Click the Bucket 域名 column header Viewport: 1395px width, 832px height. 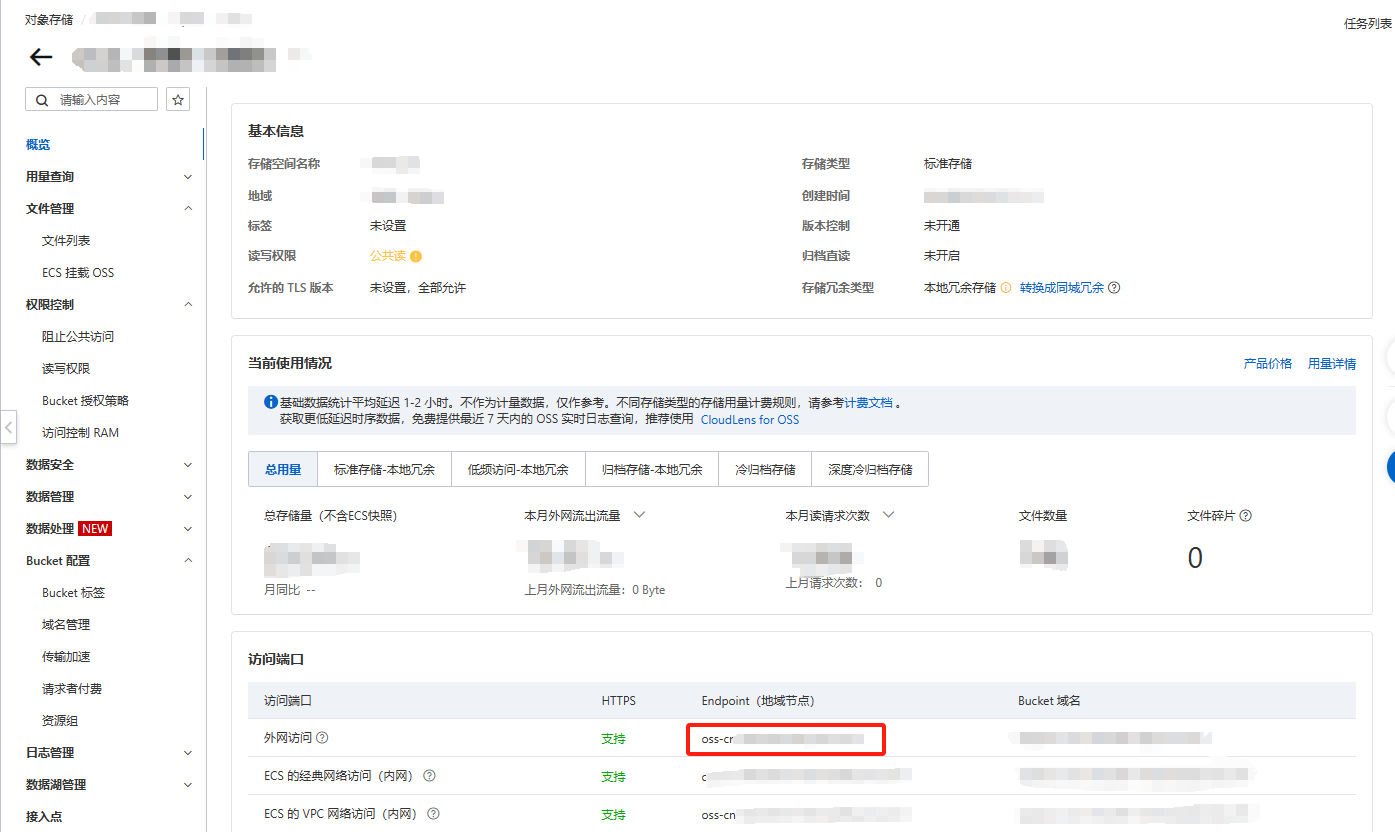click(1049, 701)
